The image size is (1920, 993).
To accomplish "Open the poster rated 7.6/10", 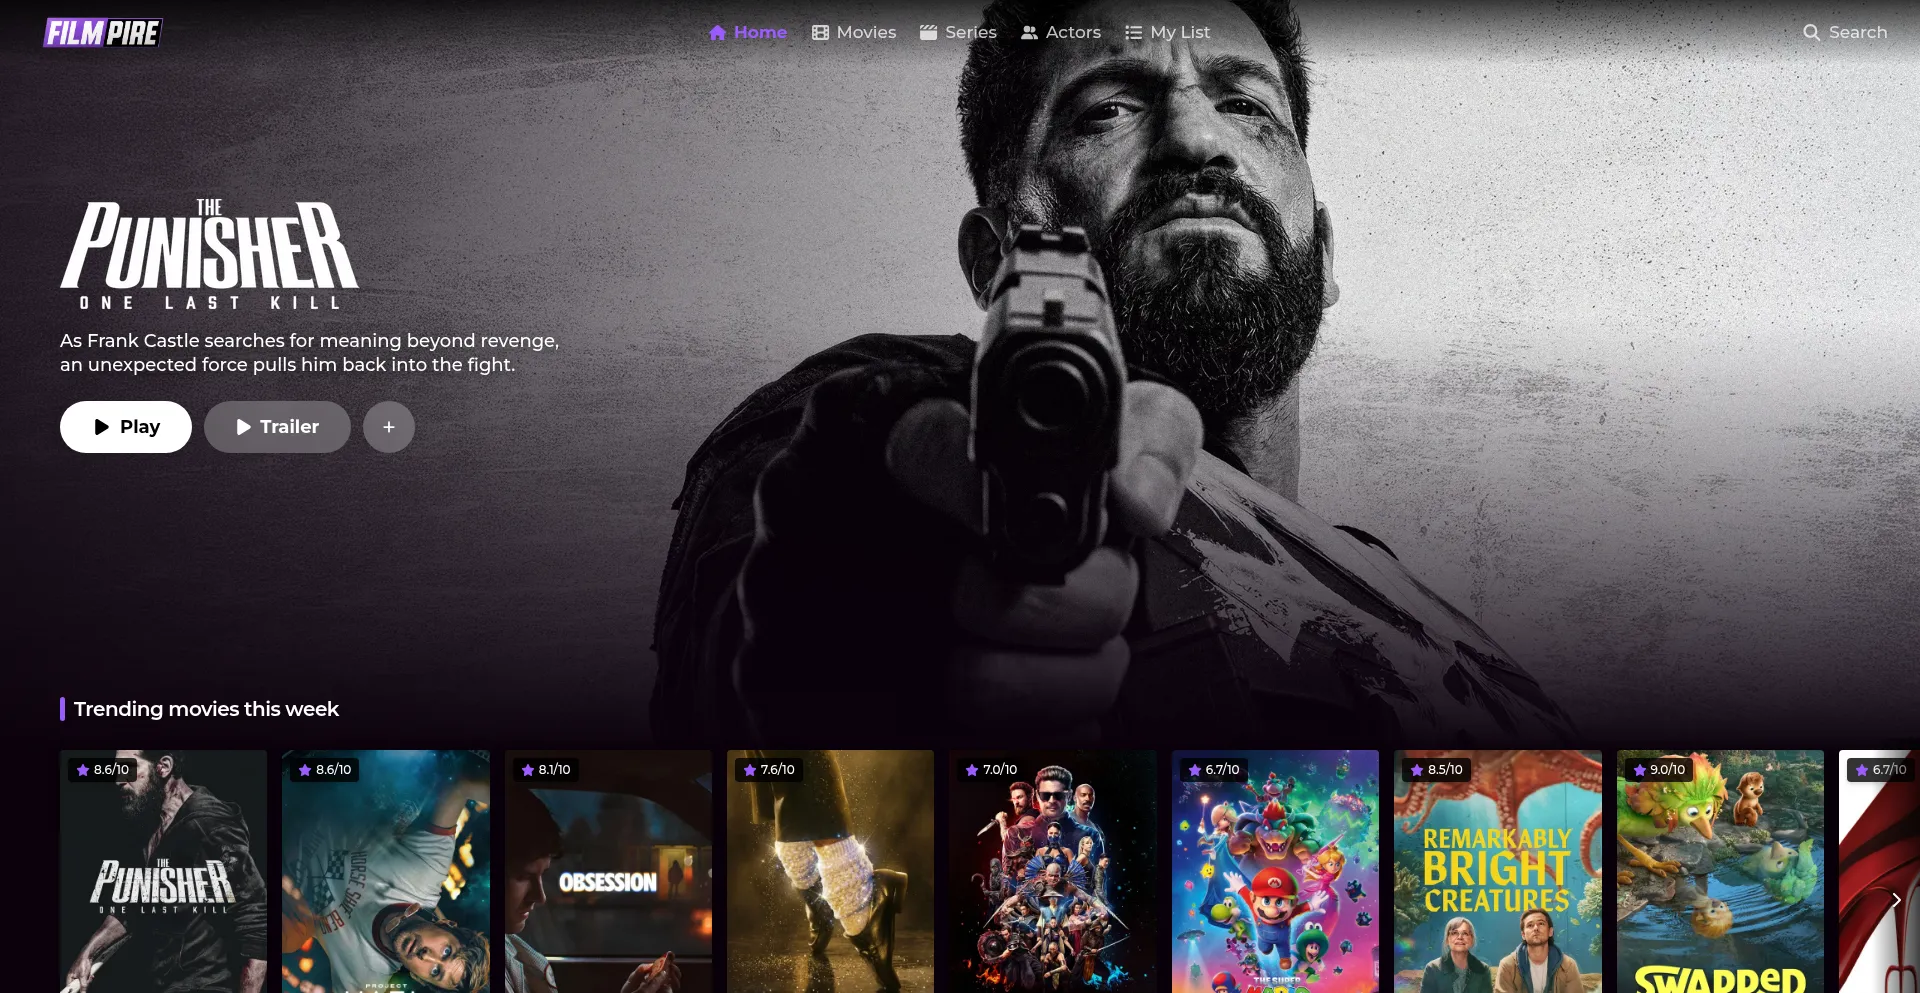I will coord(831,872).
